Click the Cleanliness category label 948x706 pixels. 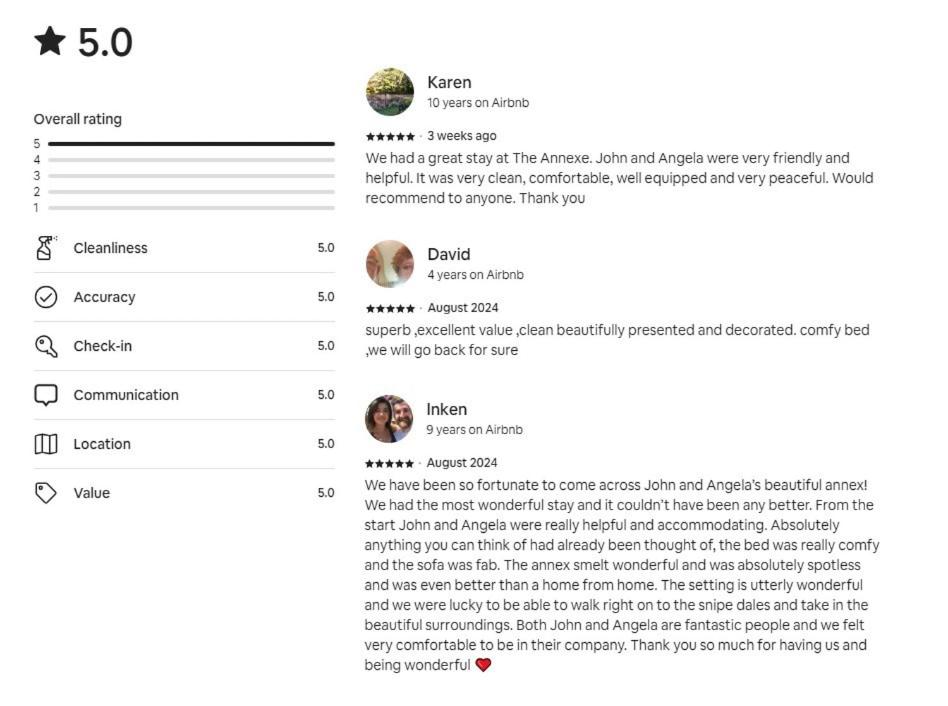110,248
